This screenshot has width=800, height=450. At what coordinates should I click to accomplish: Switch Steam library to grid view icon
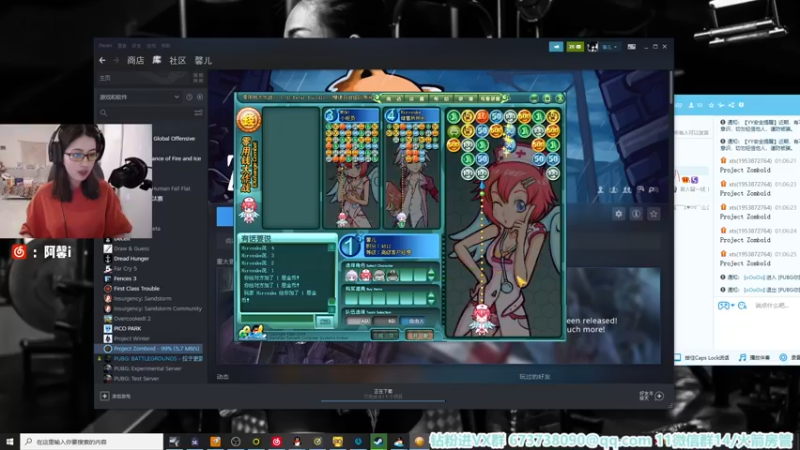click(198, 78)
